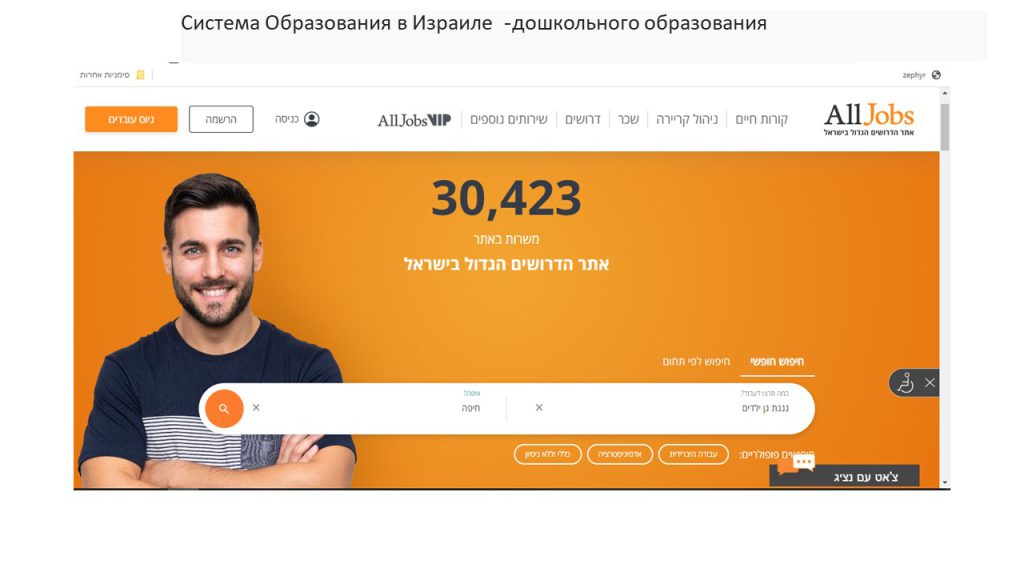Click the הרשמה registration button

pyautogui.click(x=221, y=120)
